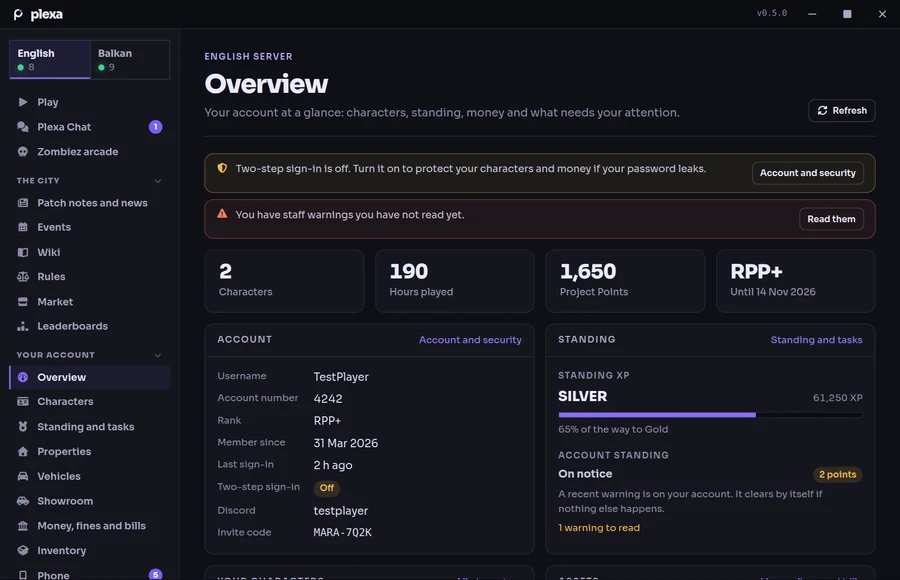Screen dimensions: 900x580
Task: Switch to the Balkan server tab
Action: [x=130, y=60]
